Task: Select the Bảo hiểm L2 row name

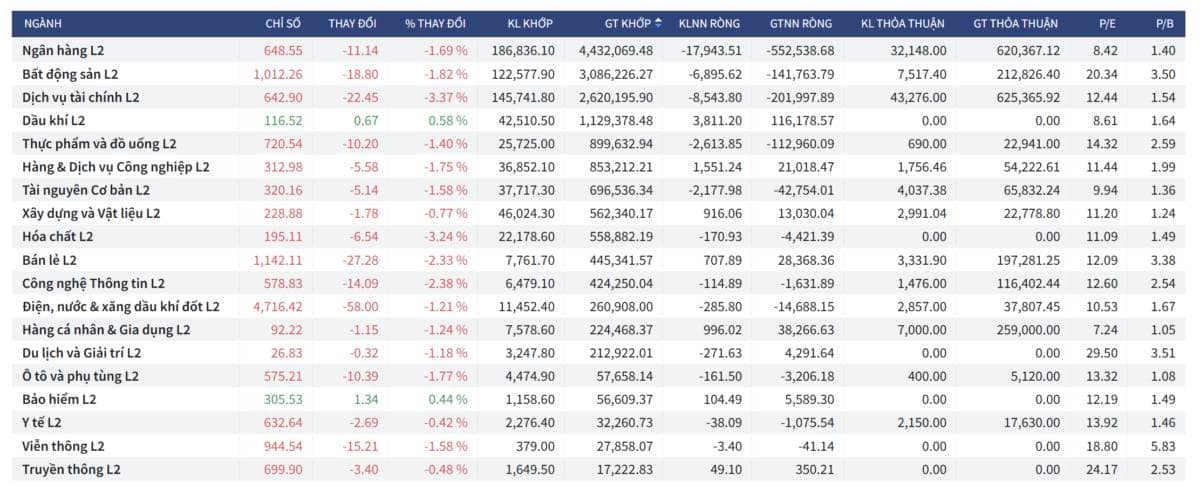Action: point(59,399)
